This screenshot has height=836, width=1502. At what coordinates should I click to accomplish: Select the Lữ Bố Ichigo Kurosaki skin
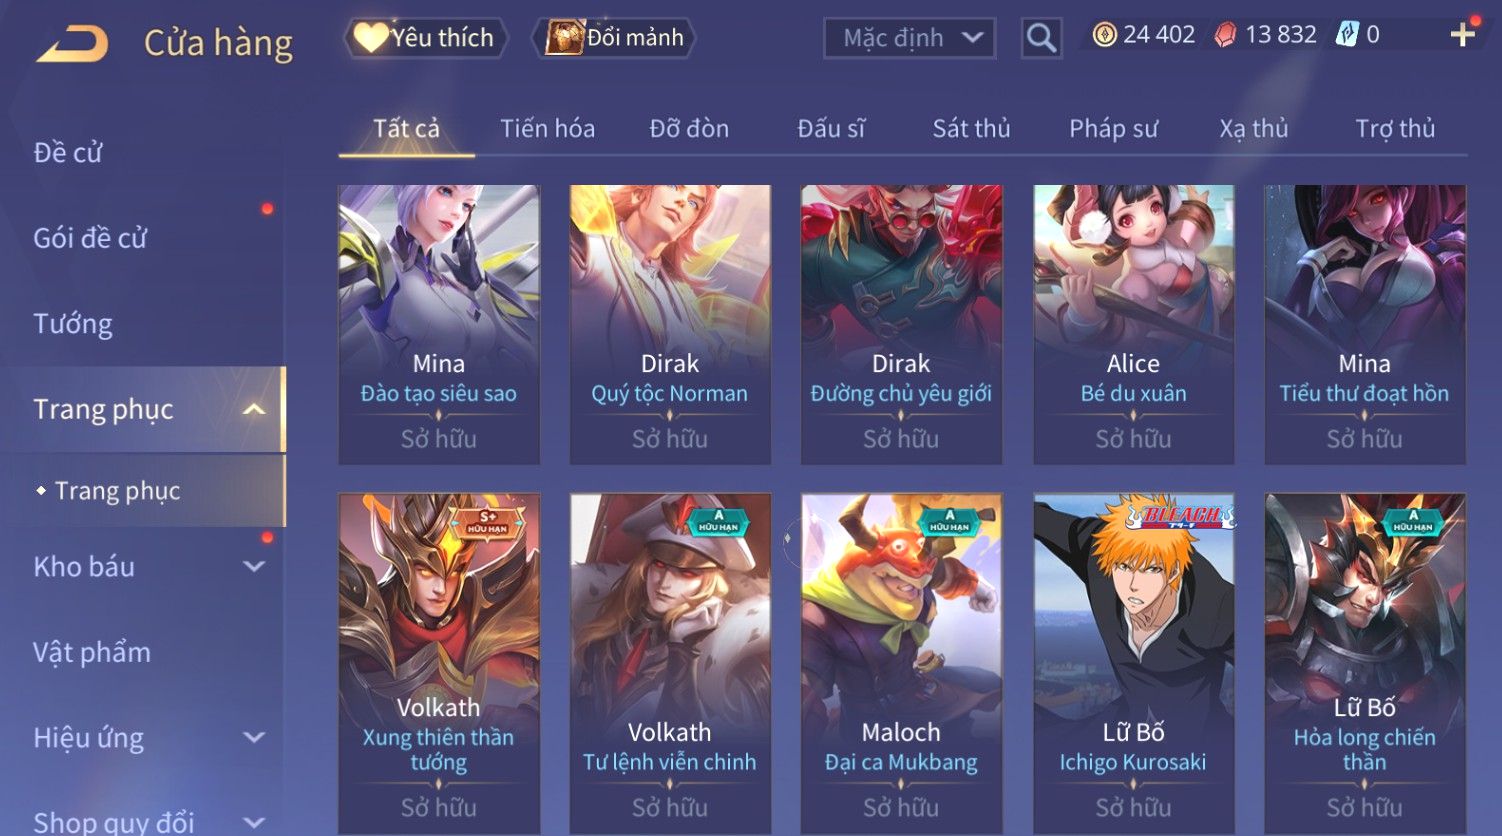click(x=1133, y=663)
